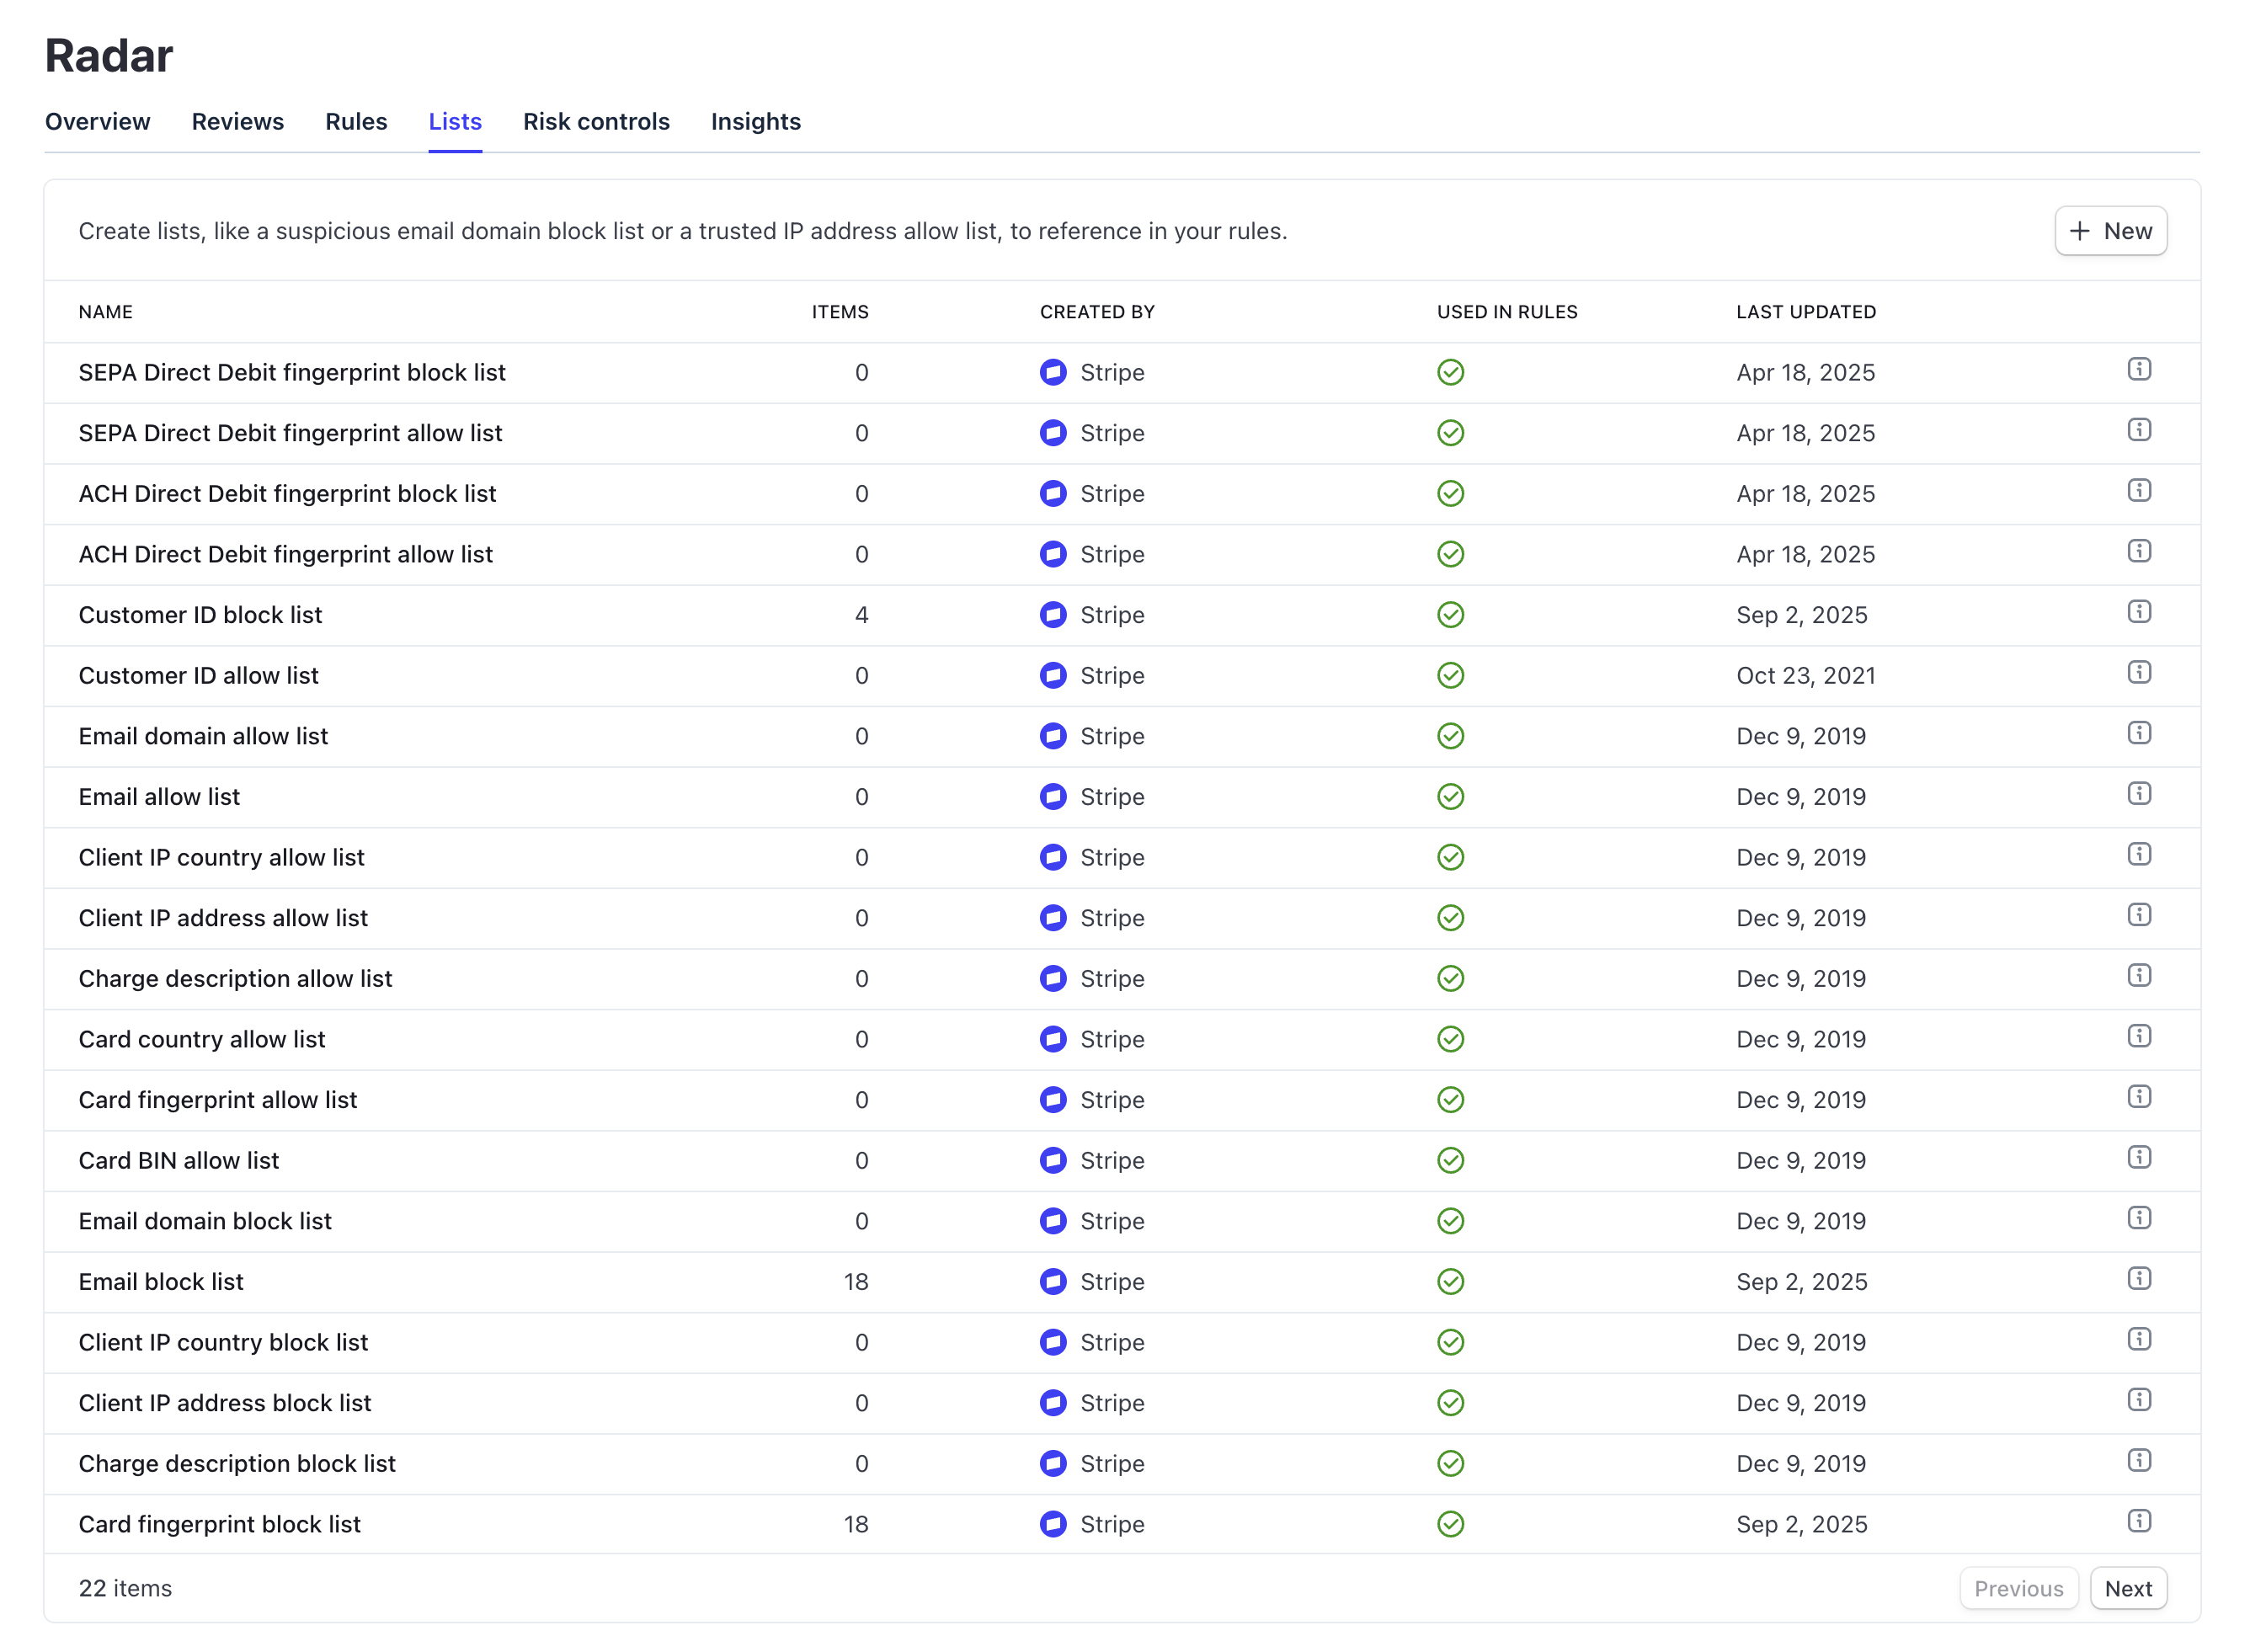Create a new list with the New button
Image resolution: width=2250 pixels, height=1652 pixels.
point(2111,231)
